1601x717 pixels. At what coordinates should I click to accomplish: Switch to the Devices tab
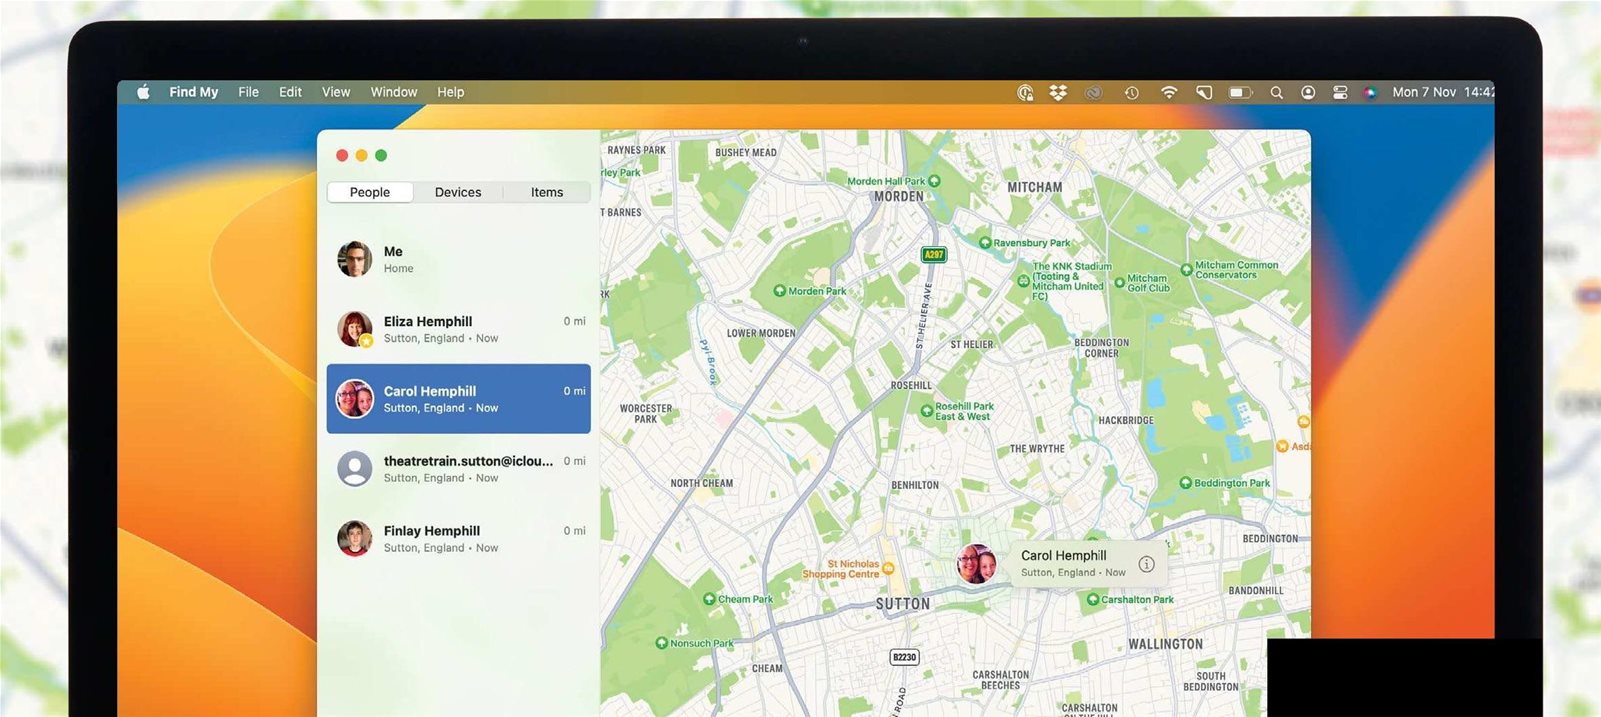tap(458, 192)
